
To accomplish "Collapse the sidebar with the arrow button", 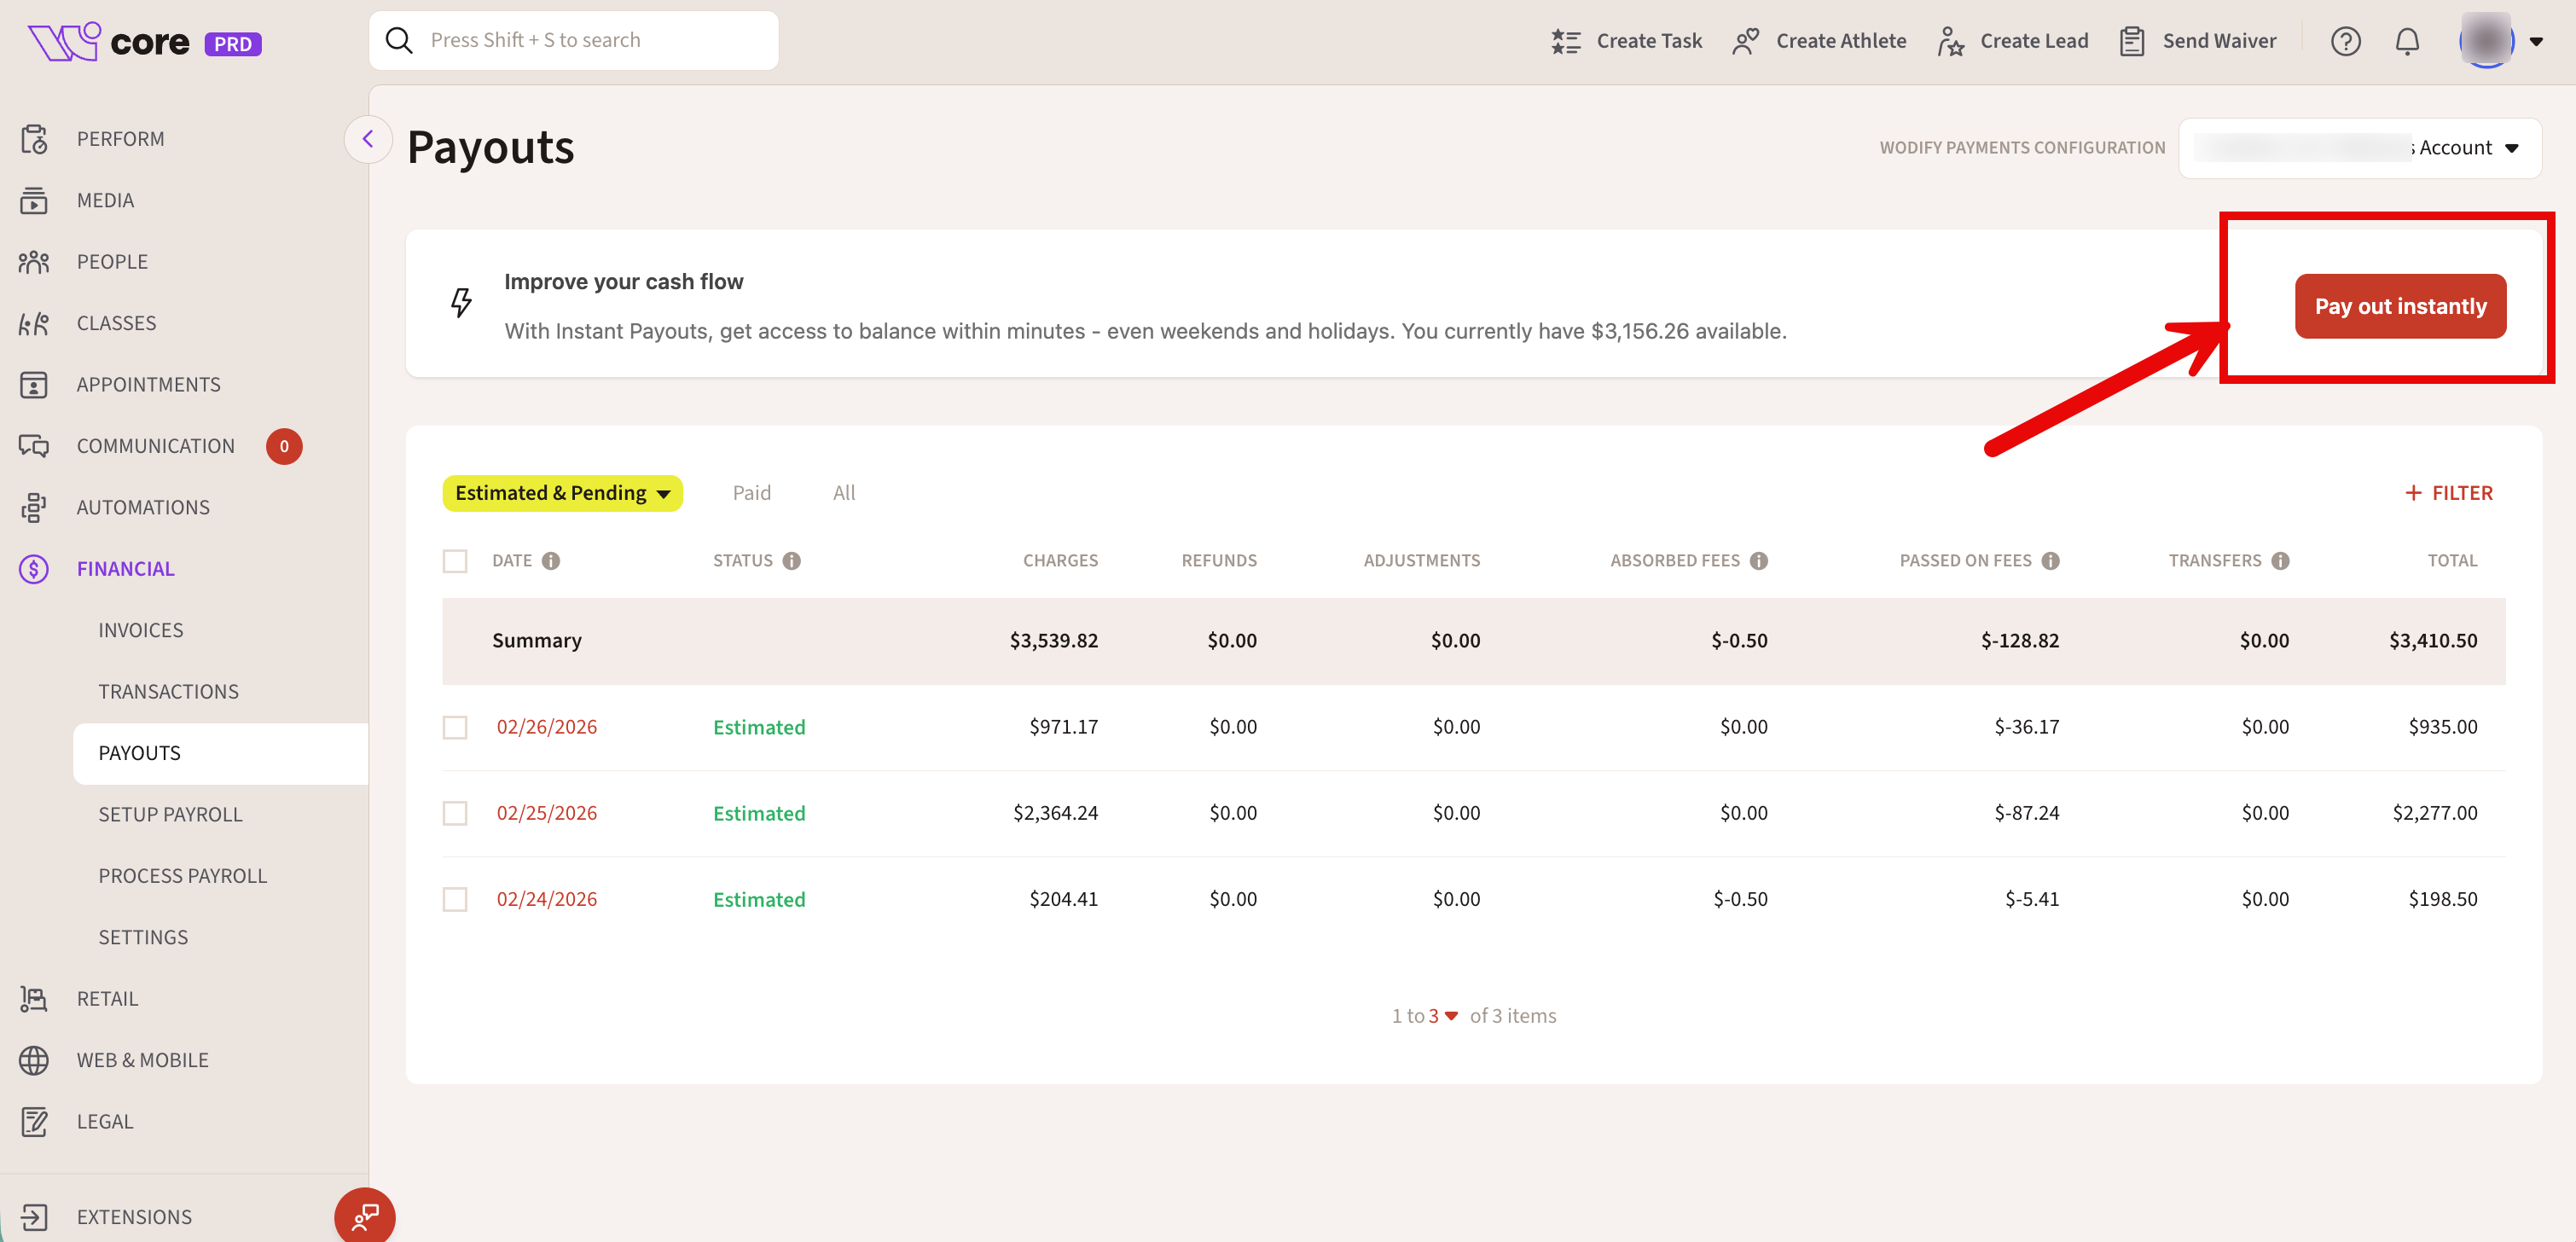I will point(368,139).
